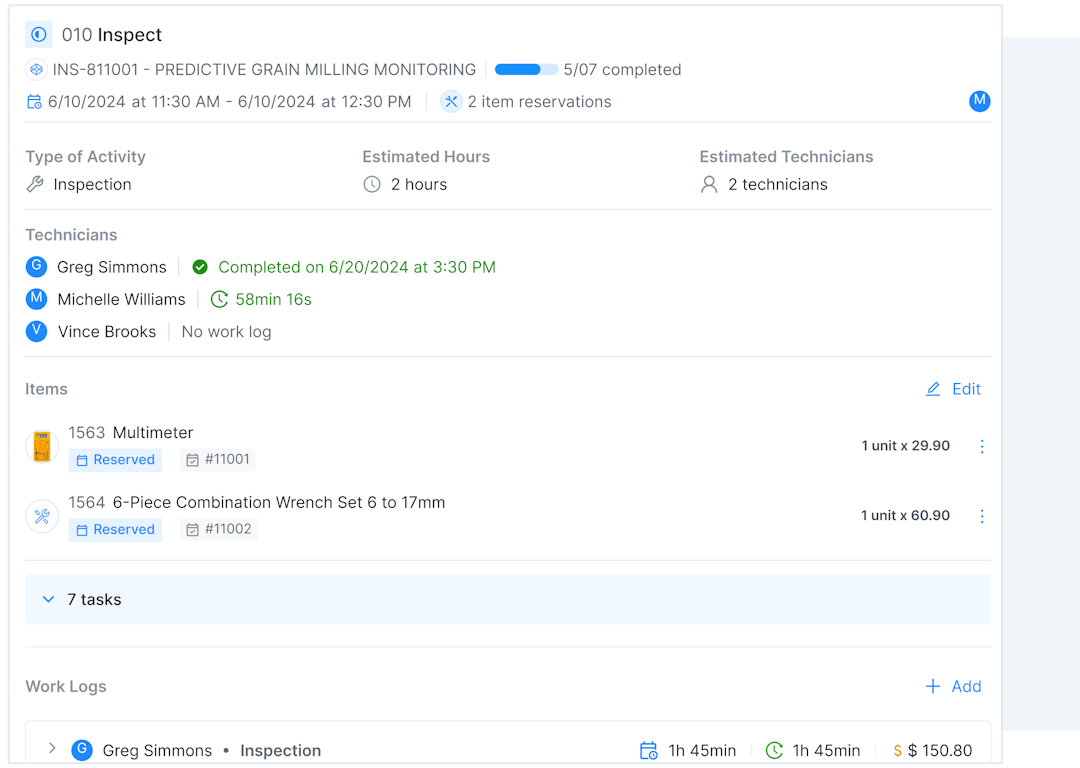Click the Multimeter item thumbnail
Image resolution: width=1080 pixels, height=768 pixels.
click(x=42, y=447)
